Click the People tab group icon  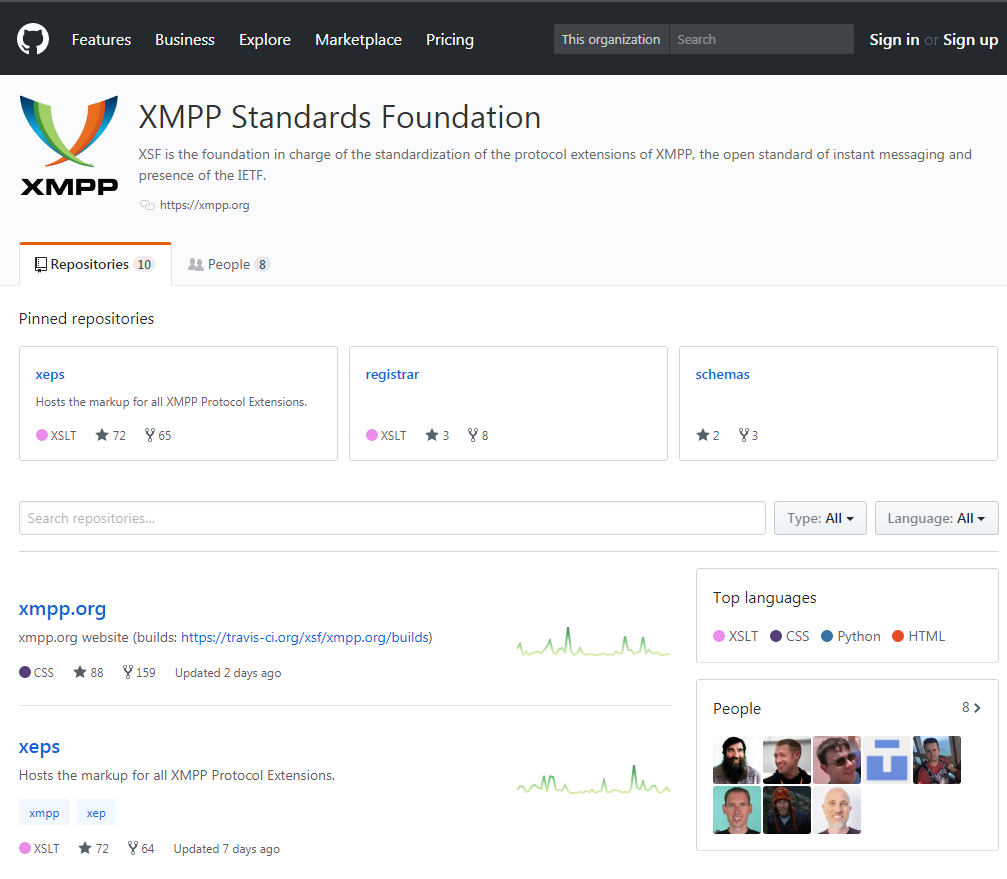click(x=196, y=265)
